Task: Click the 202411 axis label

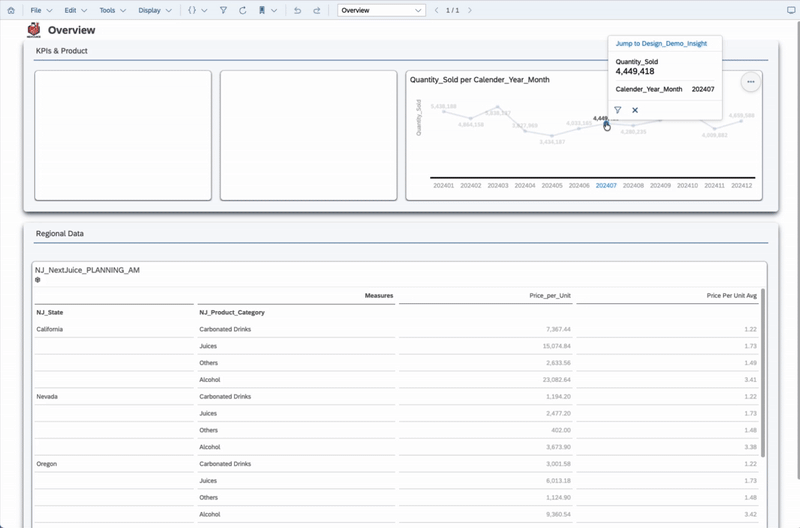Action: click(714, 186)
